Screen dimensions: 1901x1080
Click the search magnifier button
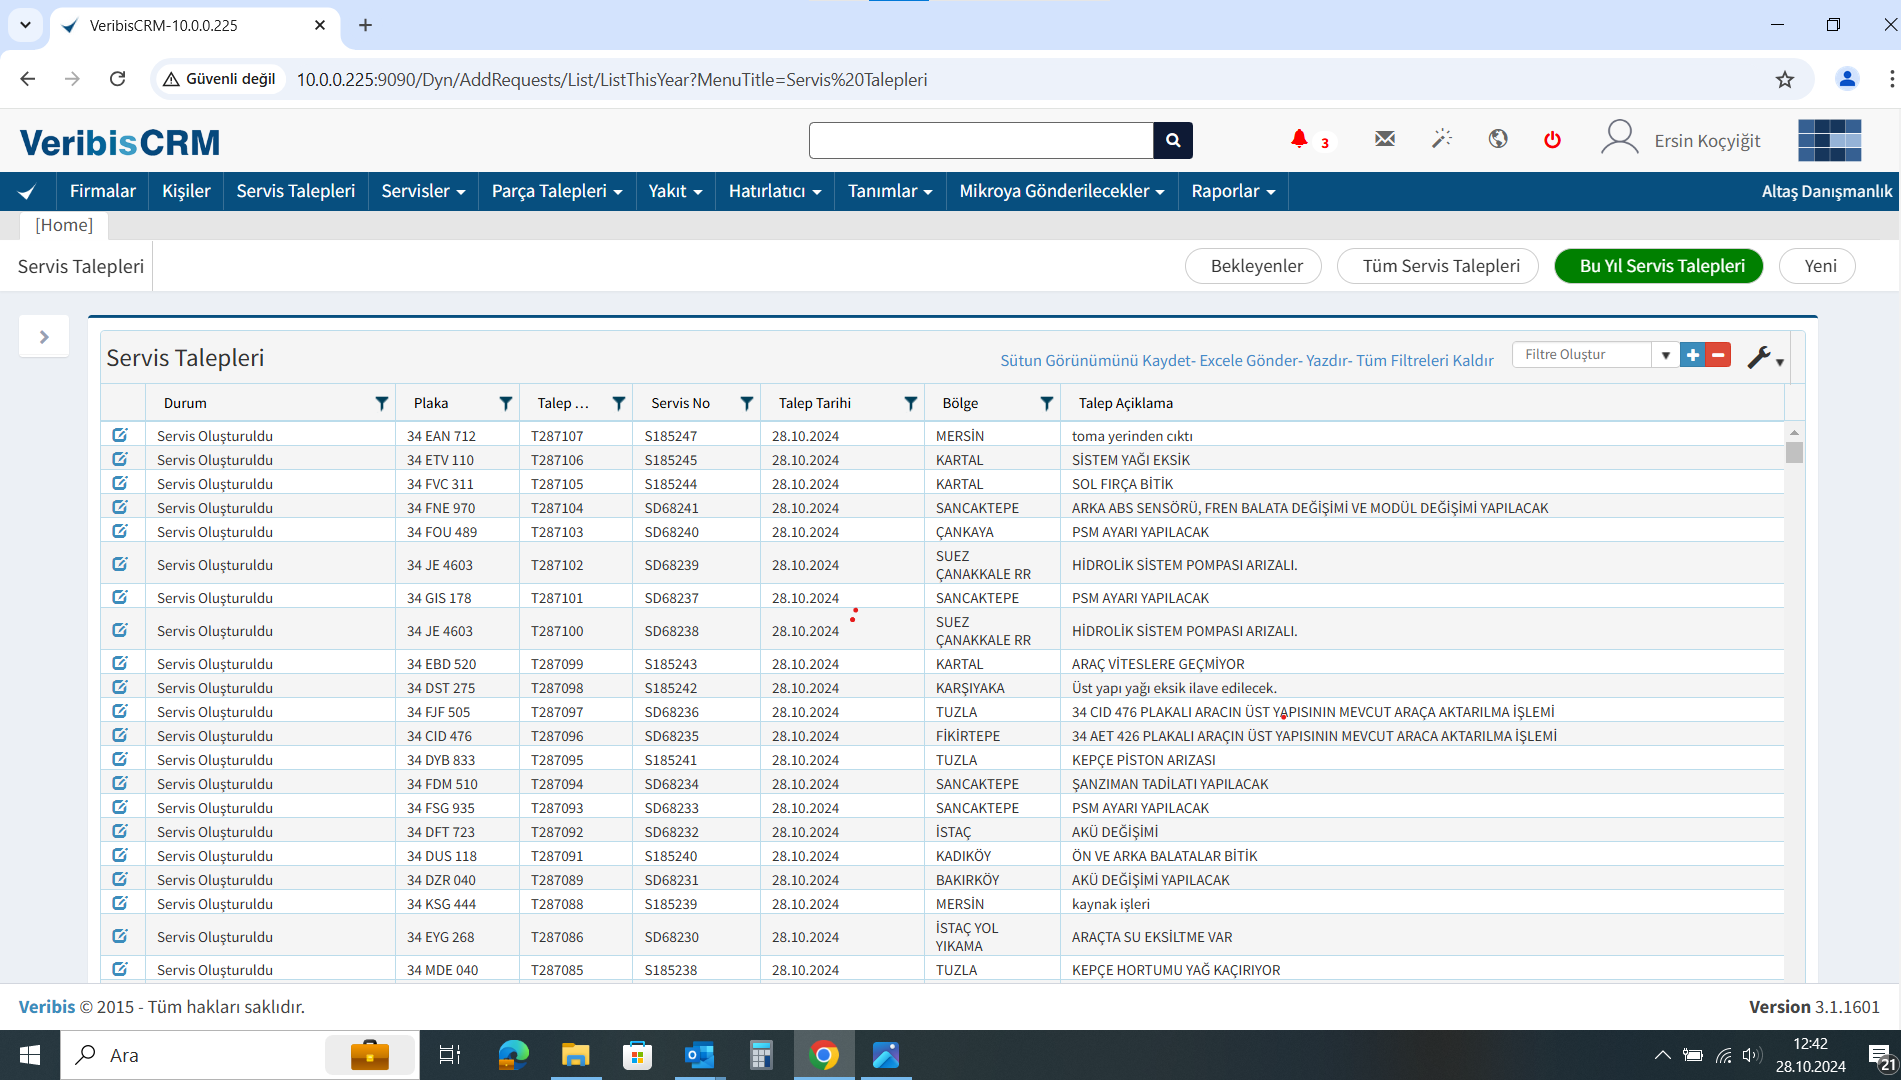(1173, 141)
